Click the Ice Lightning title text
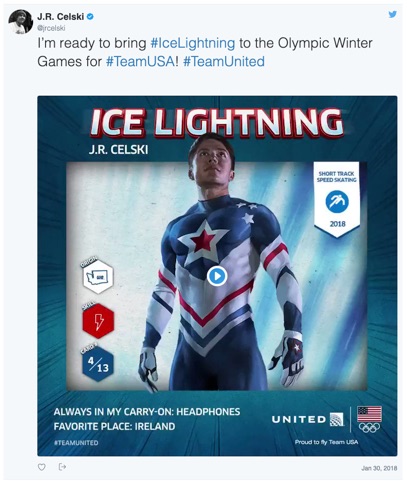This screenshot has height=483, width=407. 217,122
